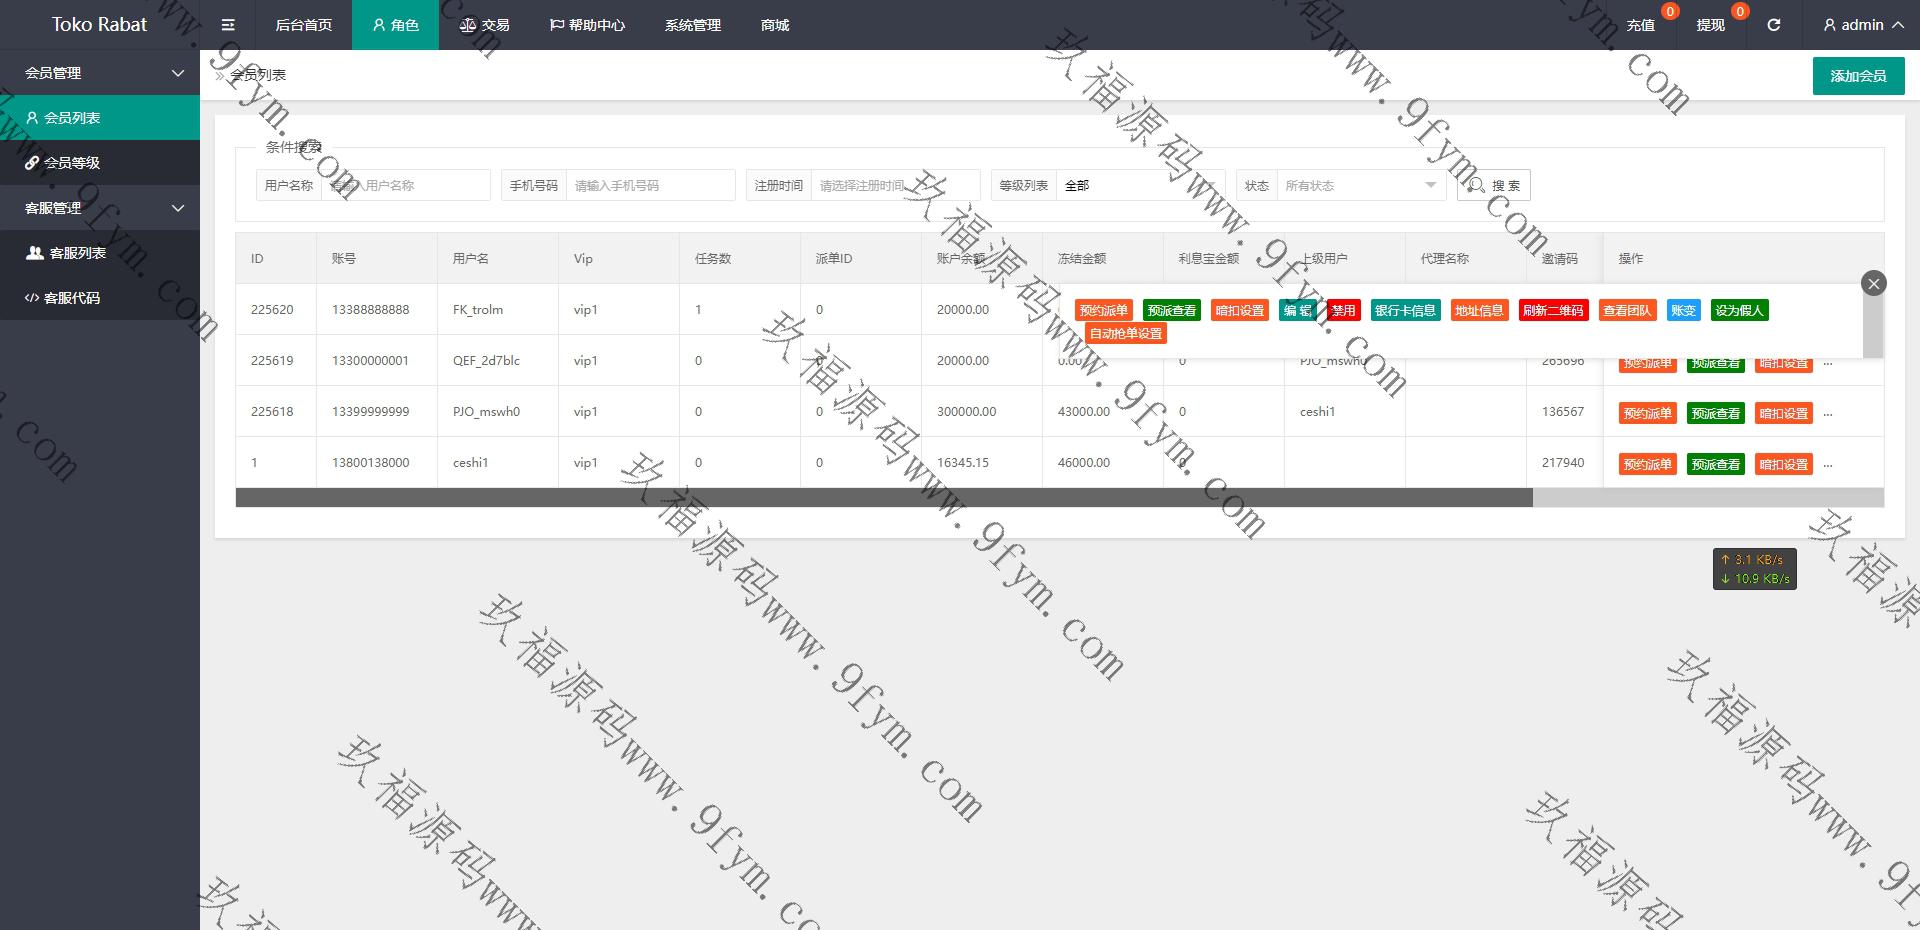Collapse the 会员管理 sidebar group
The image size is (1920, 930).
coord(100,73)
